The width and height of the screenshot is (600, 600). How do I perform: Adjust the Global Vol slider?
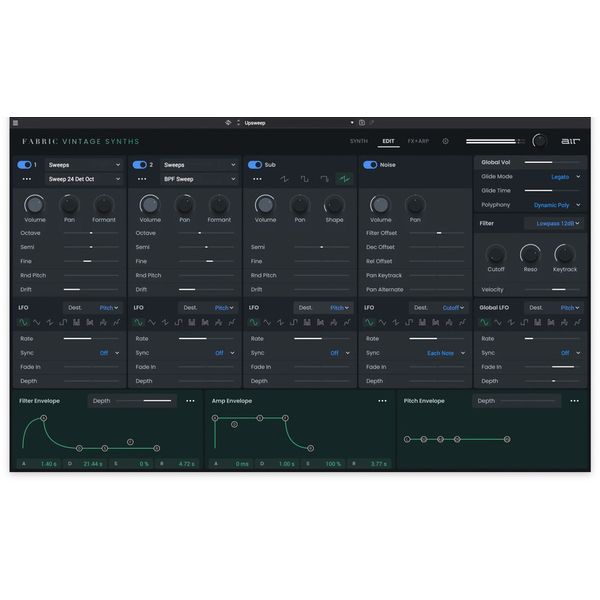552,162
